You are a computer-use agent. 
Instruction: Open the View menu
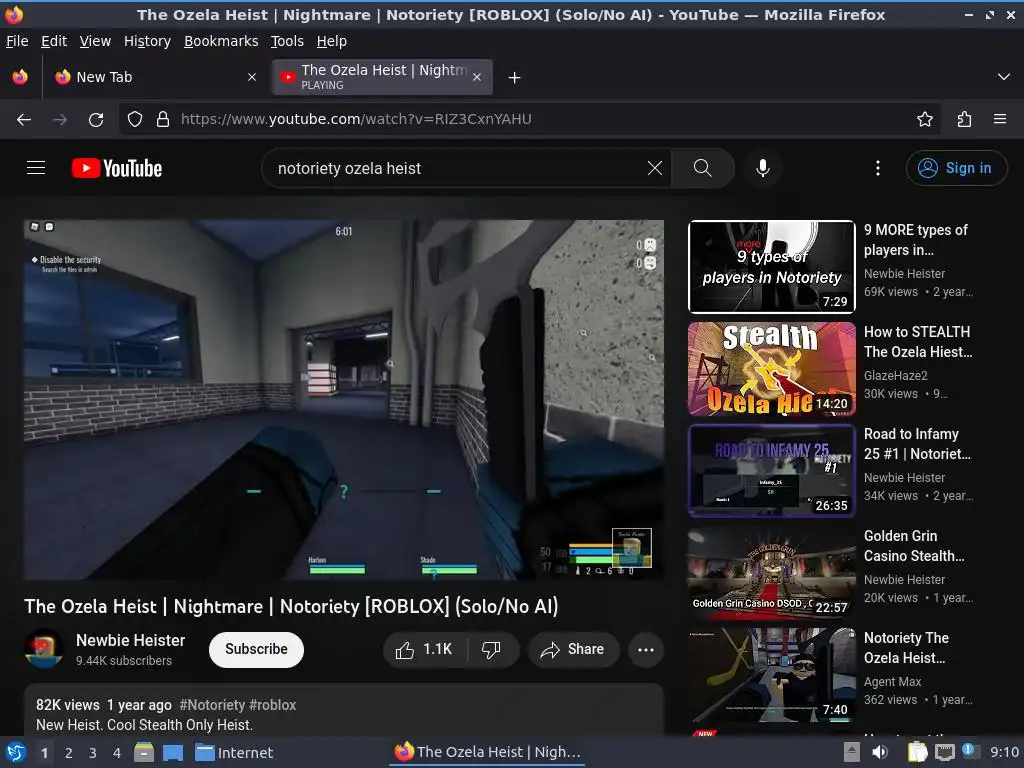[95, 41]
